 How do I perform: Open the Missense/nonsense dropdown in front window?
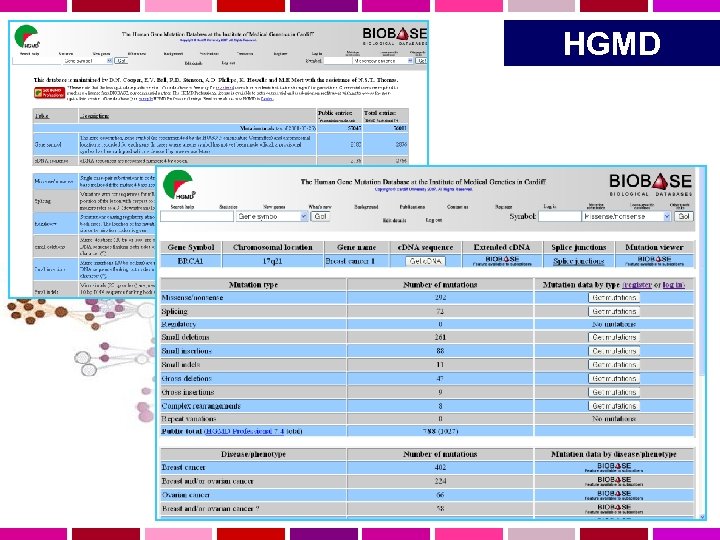(626, 216)
